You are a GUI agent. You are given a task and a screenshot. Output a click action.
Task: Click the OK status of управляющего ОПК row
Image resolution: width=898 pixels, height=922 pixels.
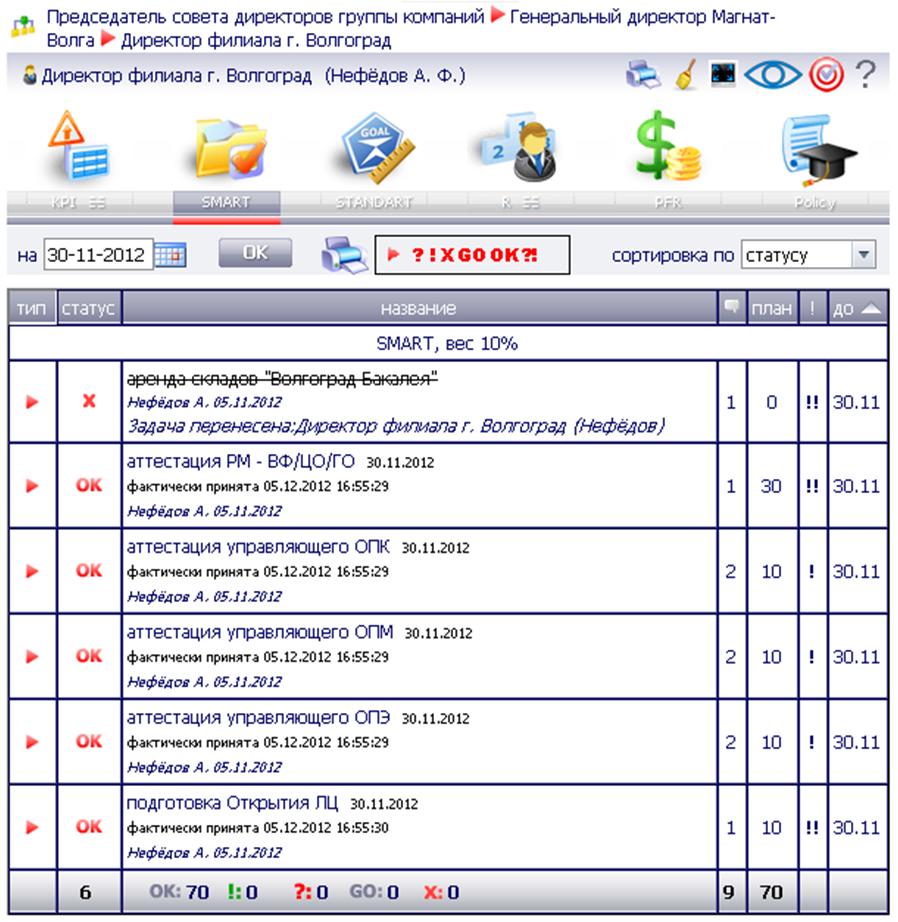click(x=89, y=571)
